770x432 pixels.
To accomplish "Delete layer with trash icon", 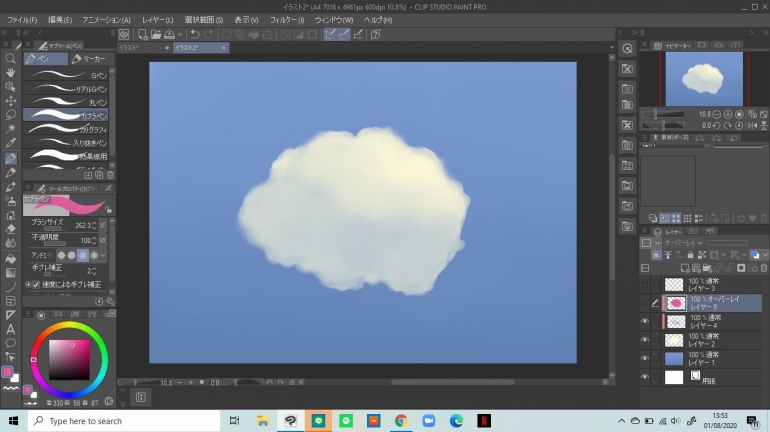I will click(764, 268).
